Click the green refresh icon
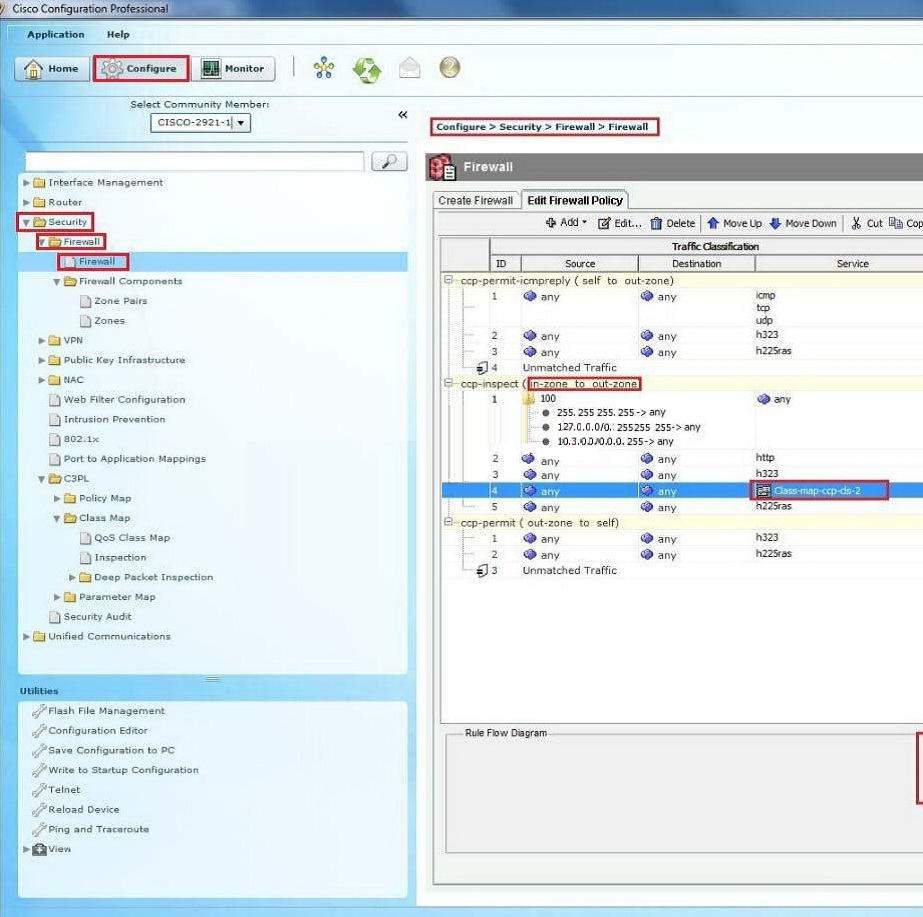 pos(367,69)
